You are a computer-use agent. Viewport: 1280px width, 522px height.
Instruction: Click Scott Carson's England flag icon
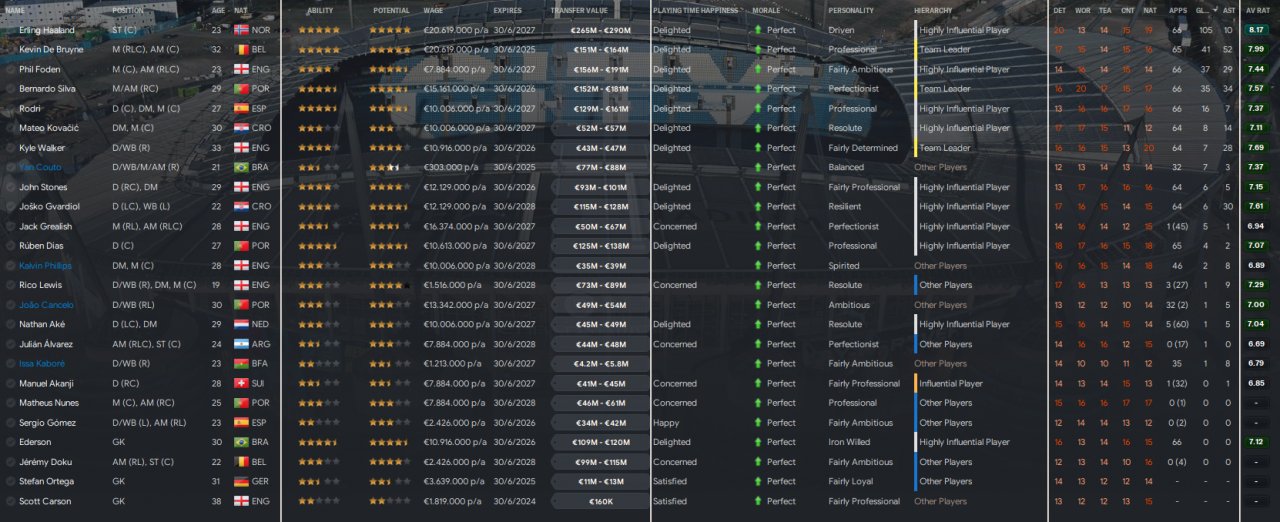coord(241,501)
